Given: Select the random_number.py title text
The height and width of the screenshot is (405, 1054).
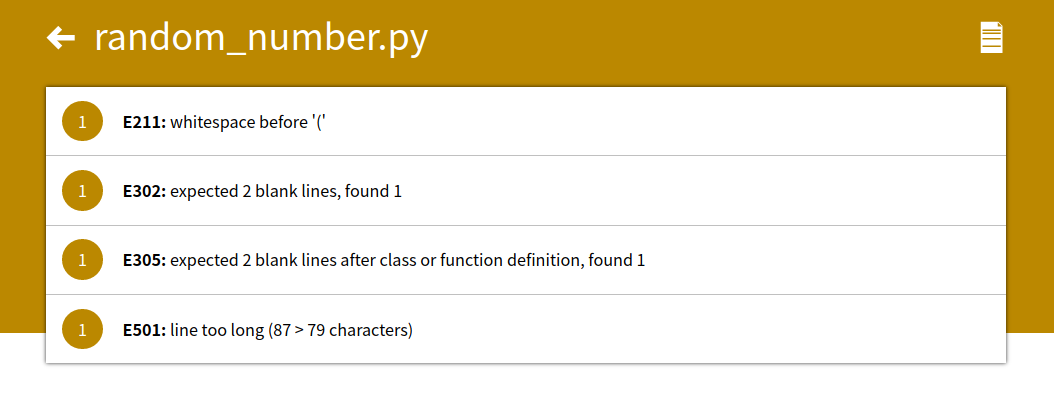Looking at the screenshot, I should [x=261, y=39].
